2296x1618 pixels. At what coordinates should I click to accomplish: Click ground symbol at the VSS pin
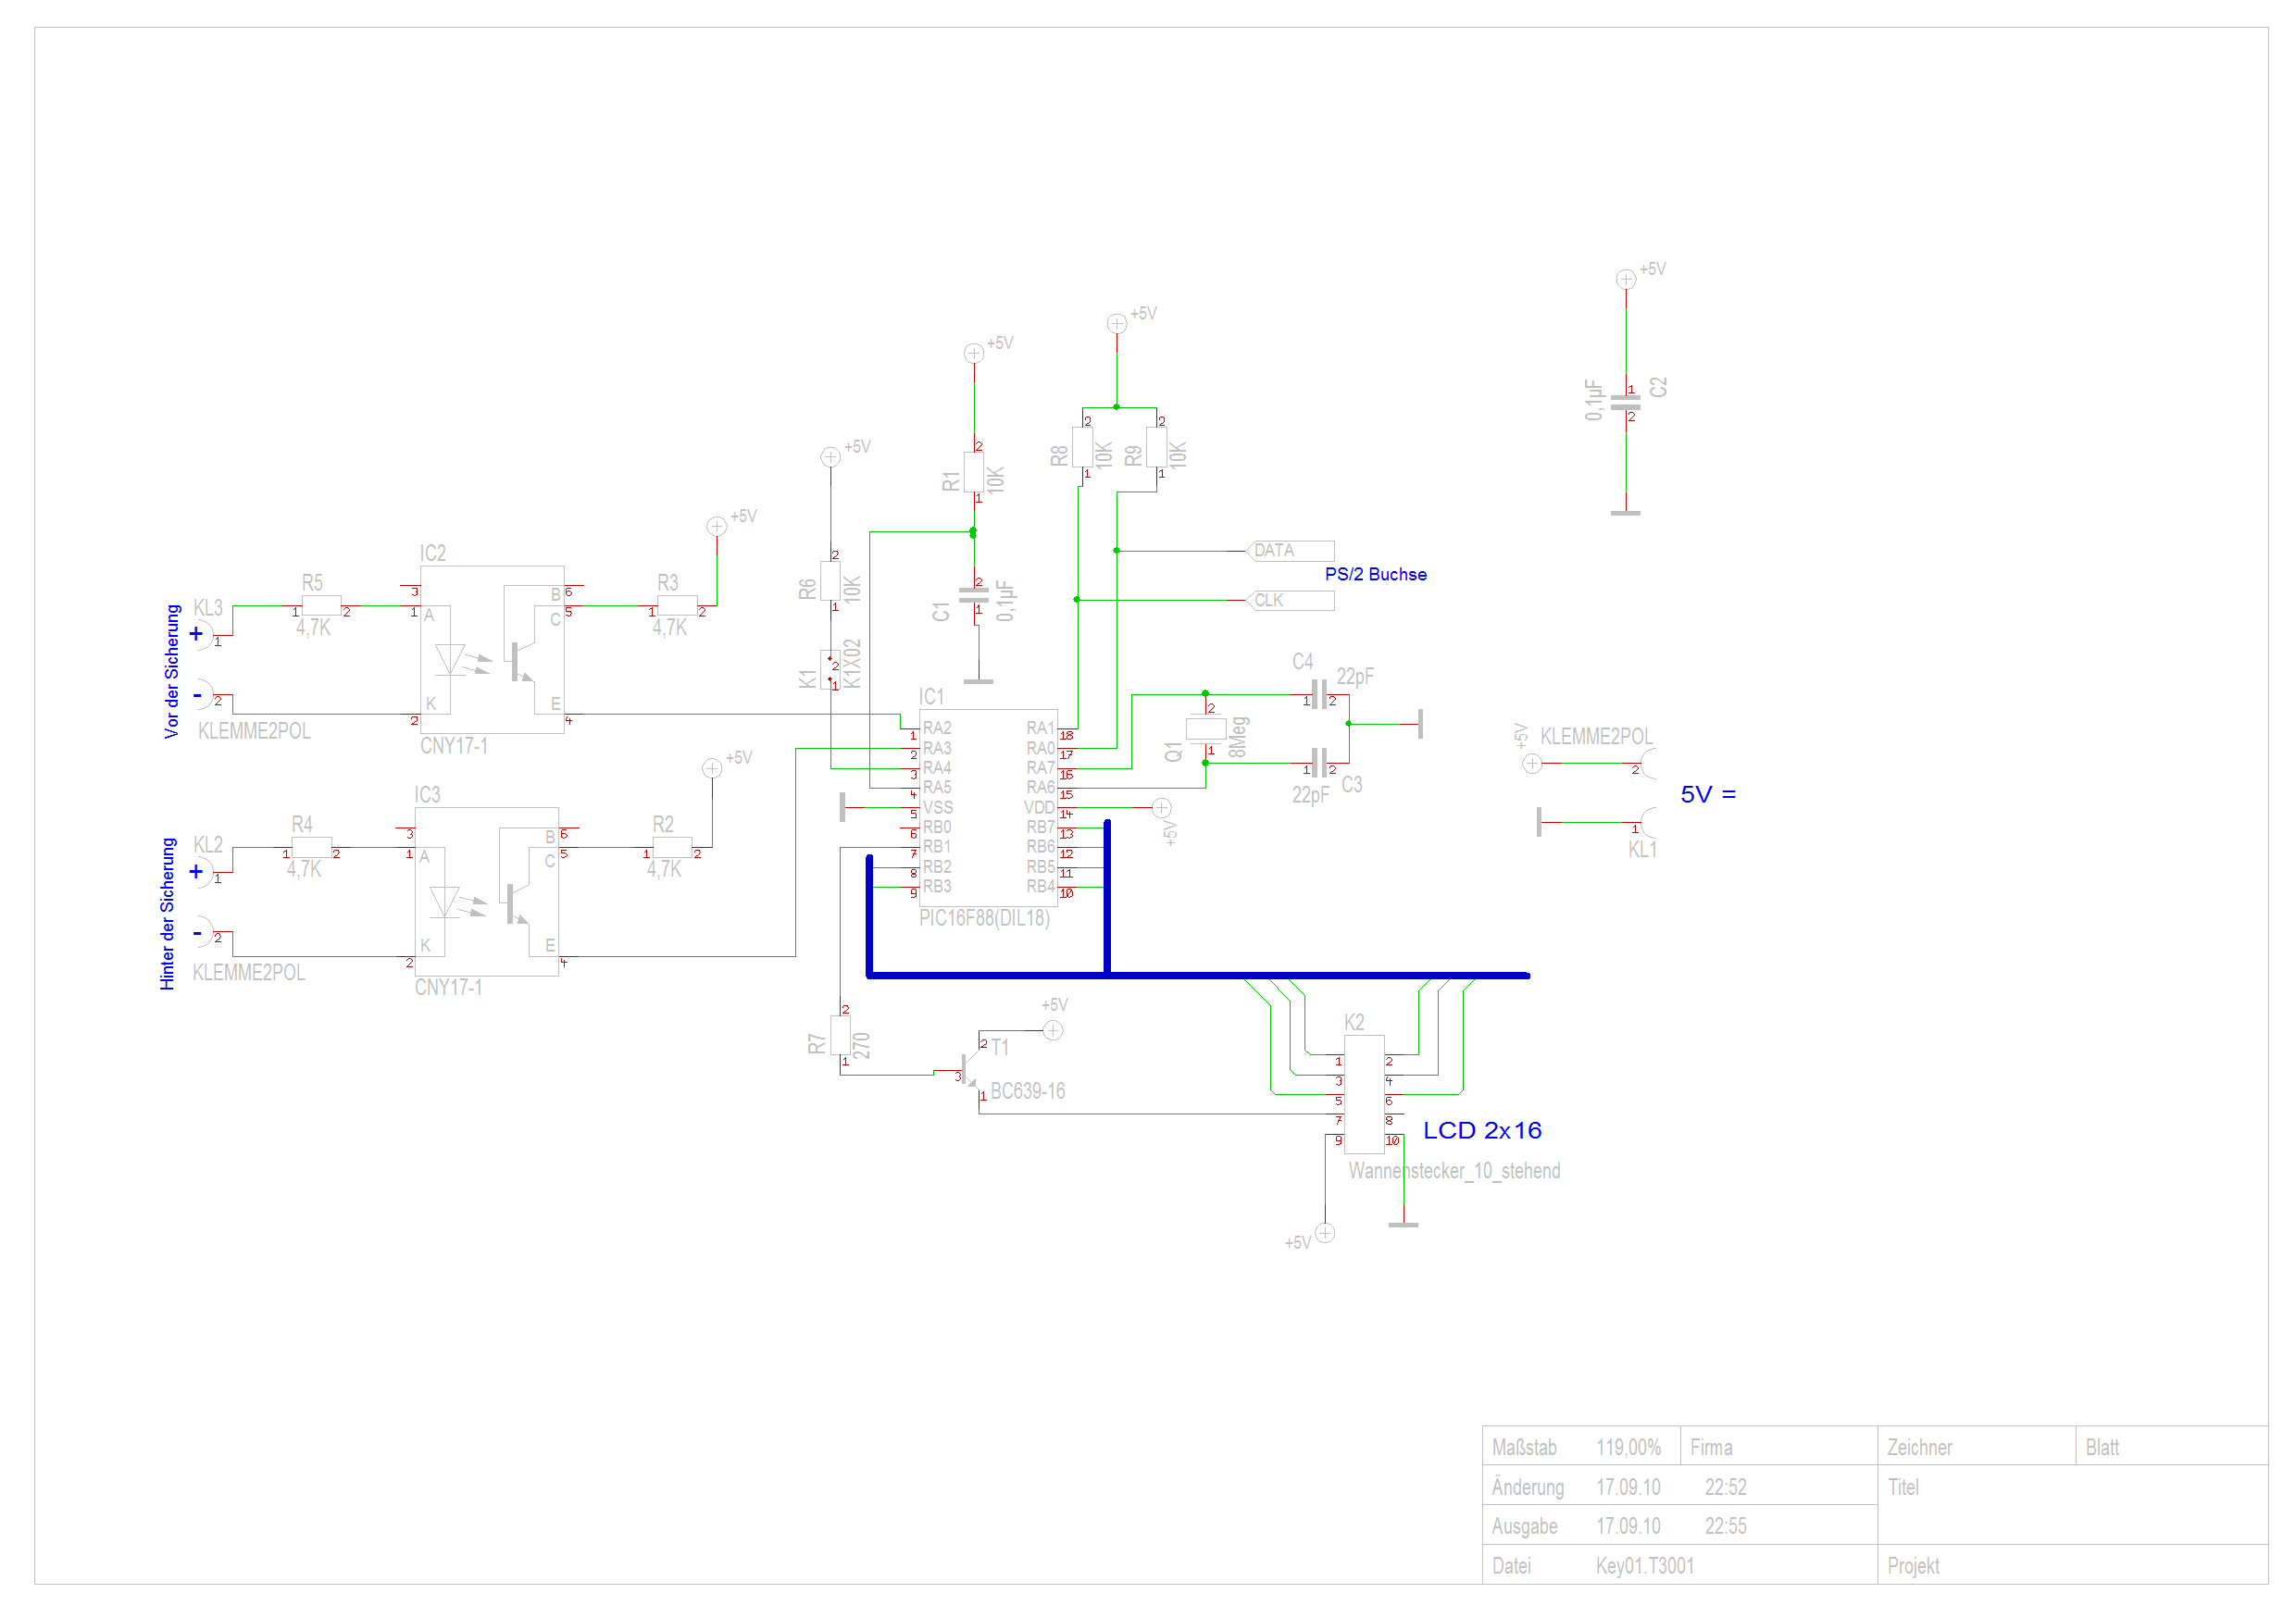(843, 808)
